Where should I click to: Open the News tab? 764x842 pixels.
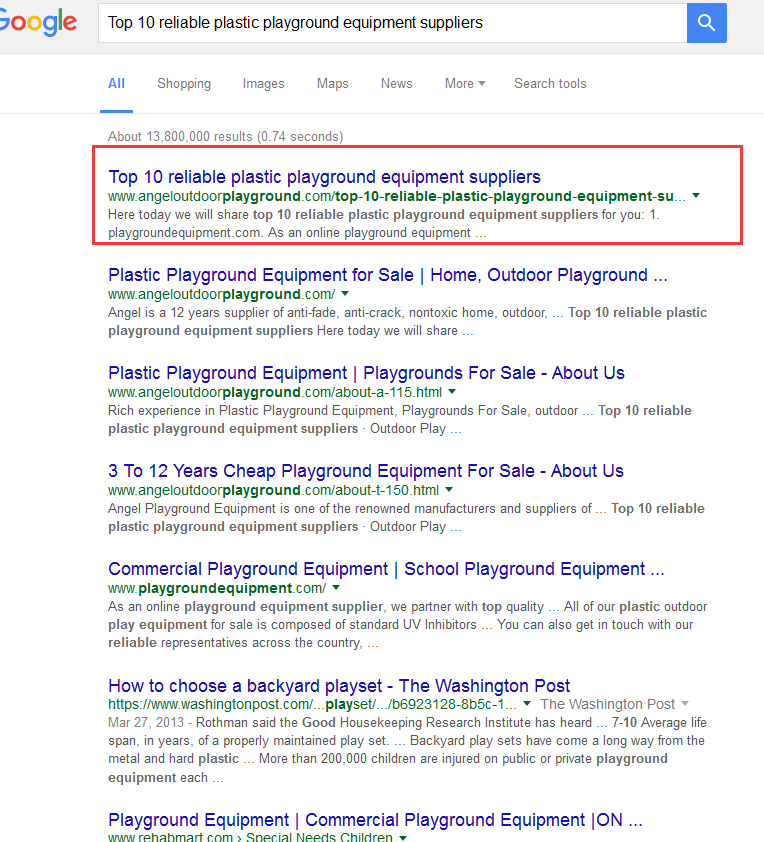click(x=397, y=84)
